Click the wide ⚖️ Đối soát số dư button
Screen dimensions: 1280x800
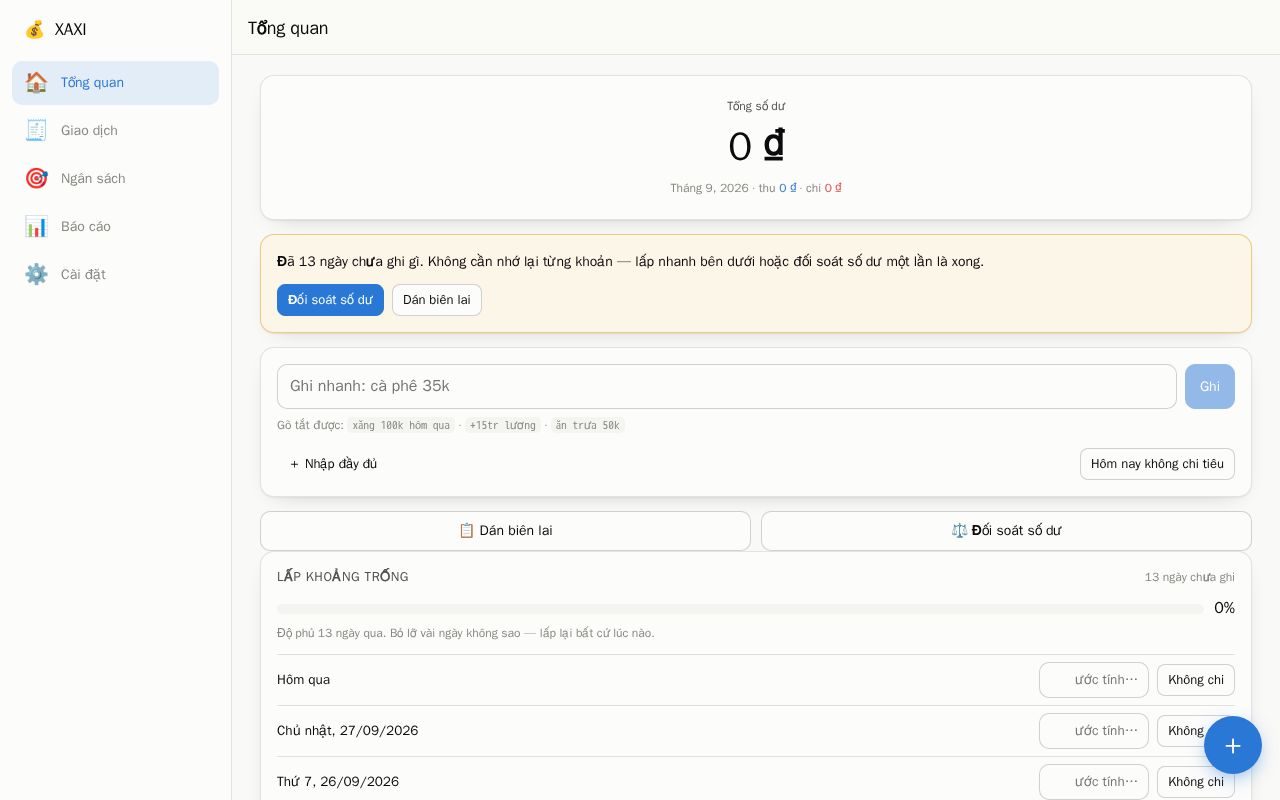pyautogui.click(x=1006, y=531)
